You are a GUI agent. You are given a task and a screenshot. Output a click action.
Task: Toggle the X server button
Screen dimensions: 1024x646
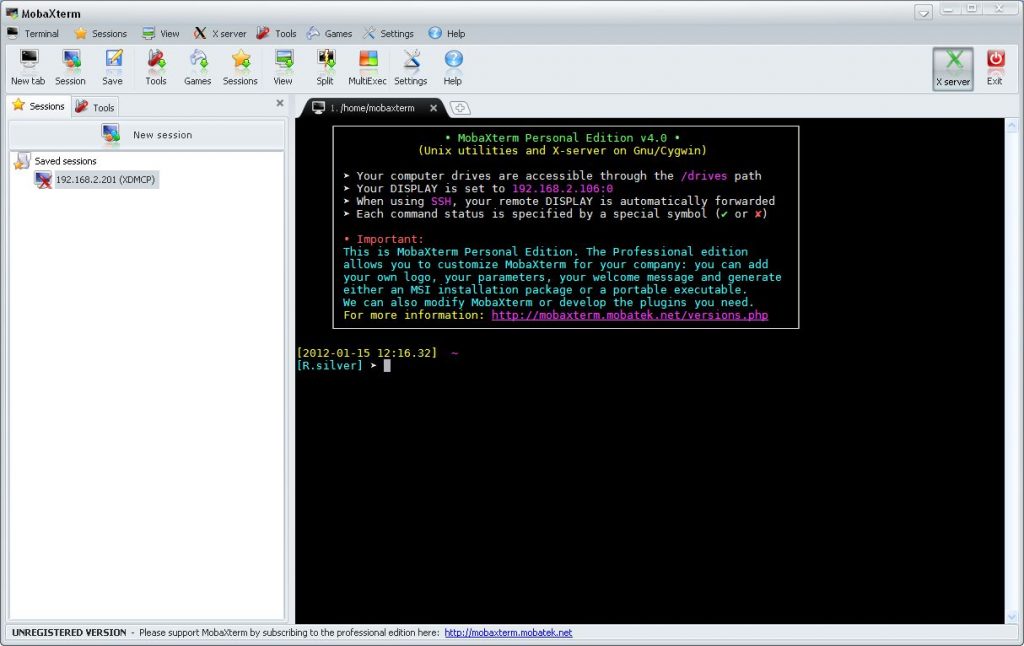(953, 69)
